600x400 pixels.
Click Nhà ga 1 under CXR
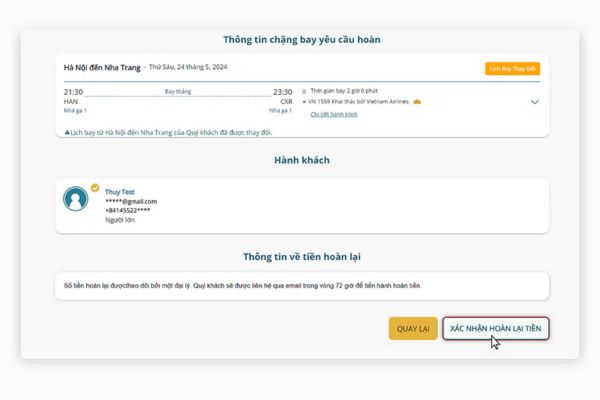click(x=280, y=111)
